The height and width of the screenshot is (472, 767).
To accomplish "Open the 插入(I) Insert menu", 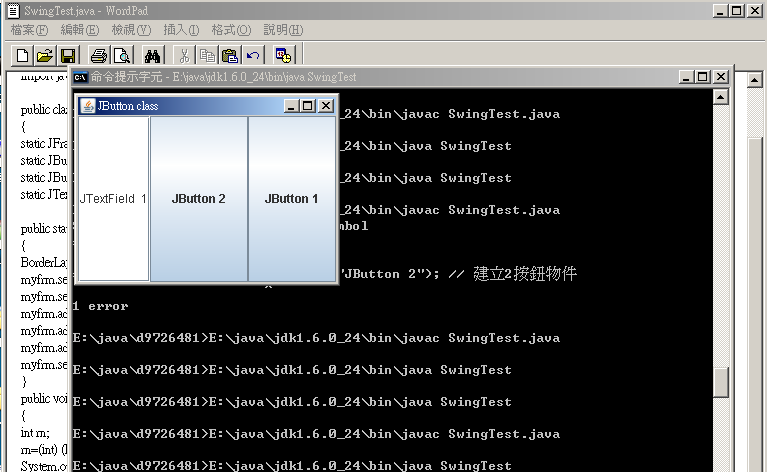I will [181, 30].
